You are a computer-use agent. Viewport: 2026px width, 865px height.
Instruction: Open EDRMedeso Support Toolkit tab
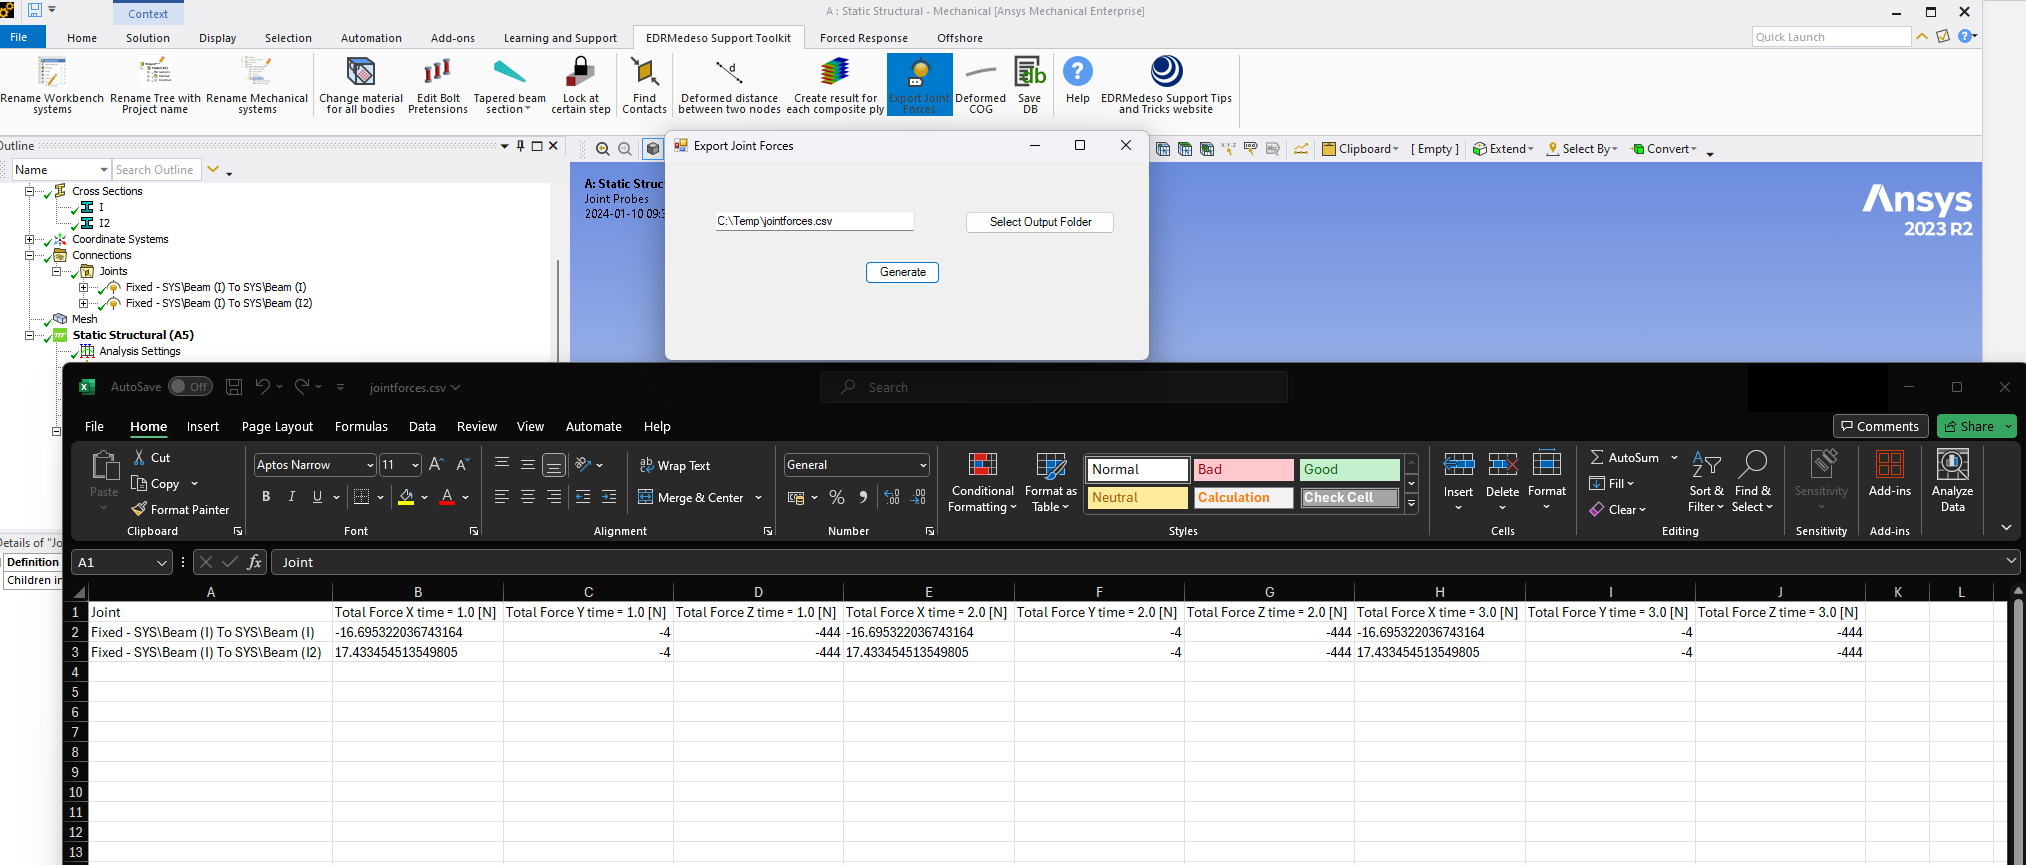pyautogui.click(x=718, y=38)
